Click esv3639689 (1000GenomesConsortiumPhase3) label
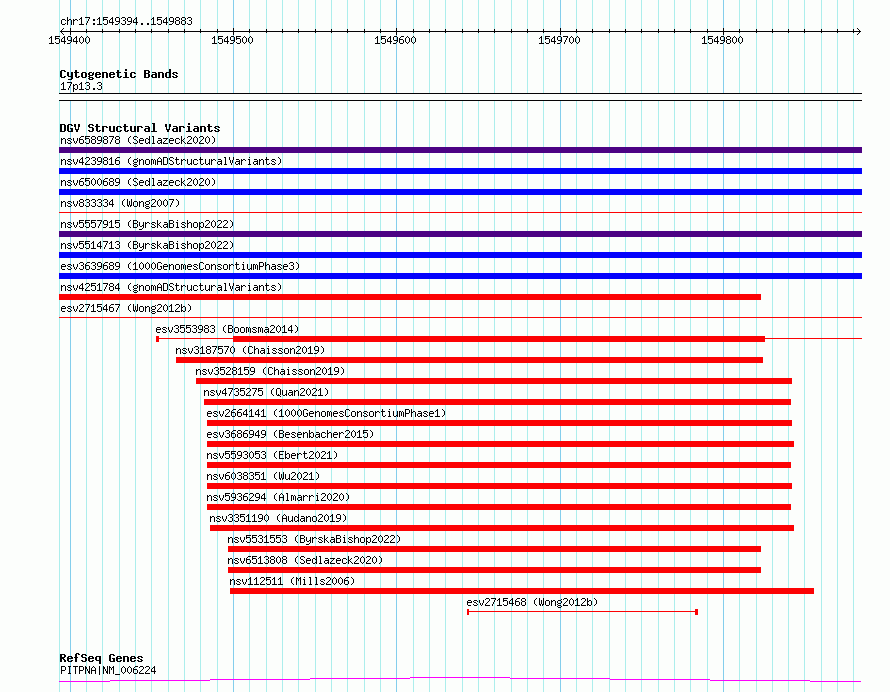890x692 pixels. click(x=180, y=266)
